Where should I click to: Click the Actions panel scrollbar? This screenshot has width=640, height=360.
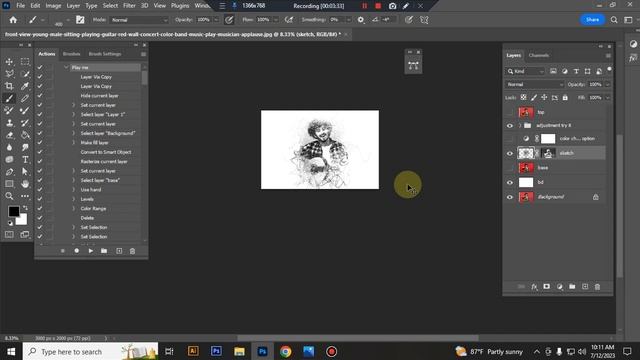click(144, 78)
